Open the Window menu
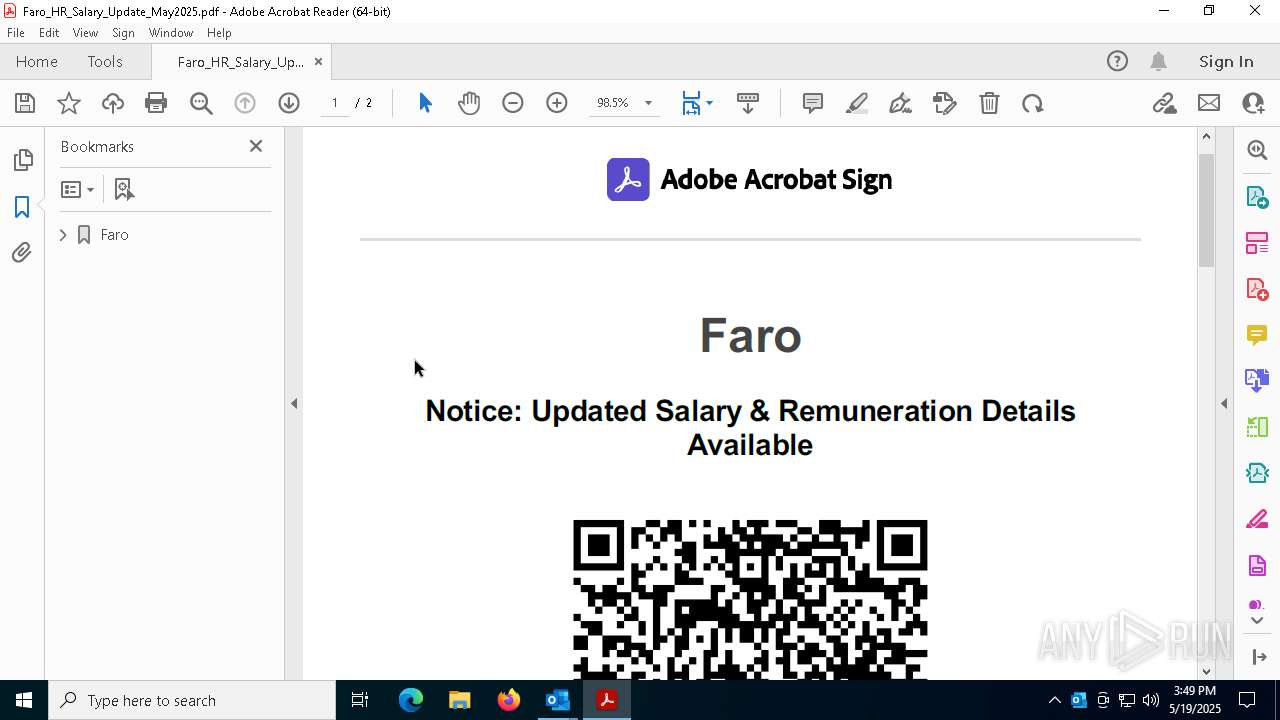 (171, 33)
